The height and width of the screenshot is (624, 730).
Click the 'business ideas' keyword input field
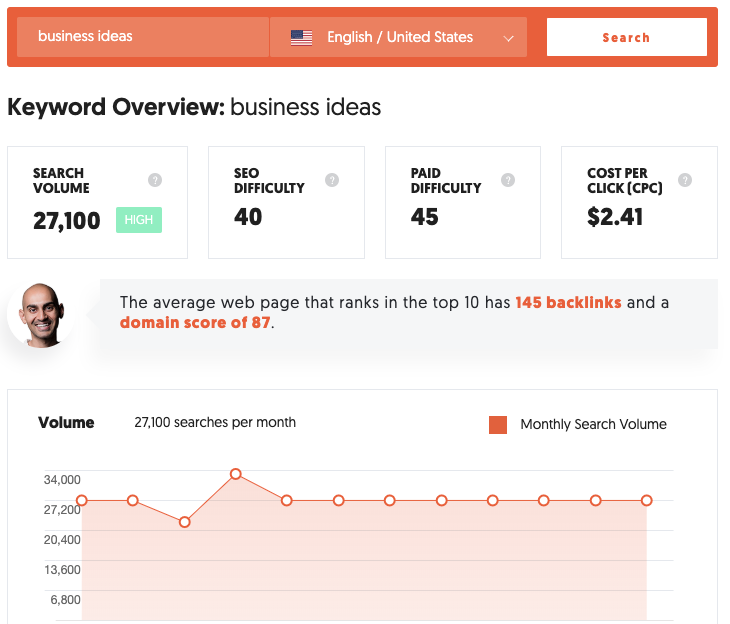click(143, 37)
